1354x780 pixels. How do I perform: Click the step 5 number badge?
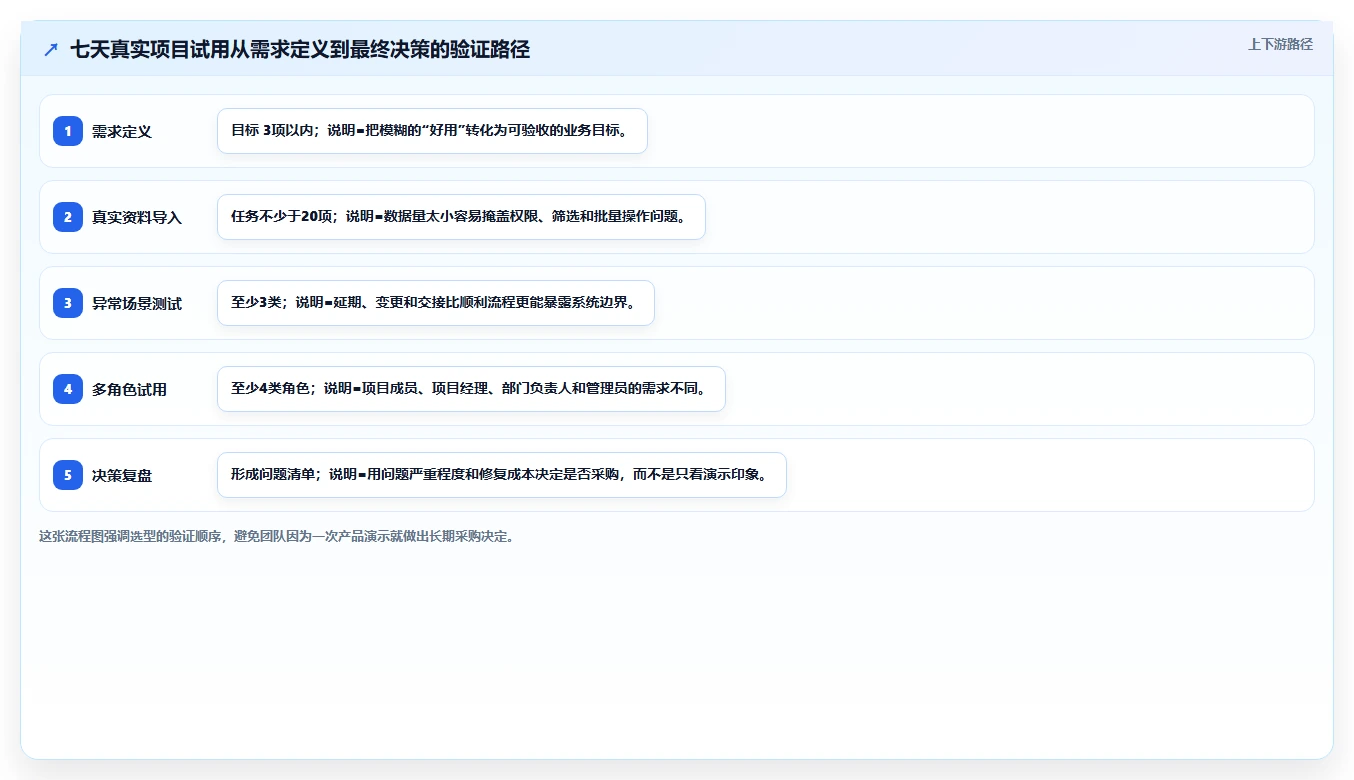[68, 475]
